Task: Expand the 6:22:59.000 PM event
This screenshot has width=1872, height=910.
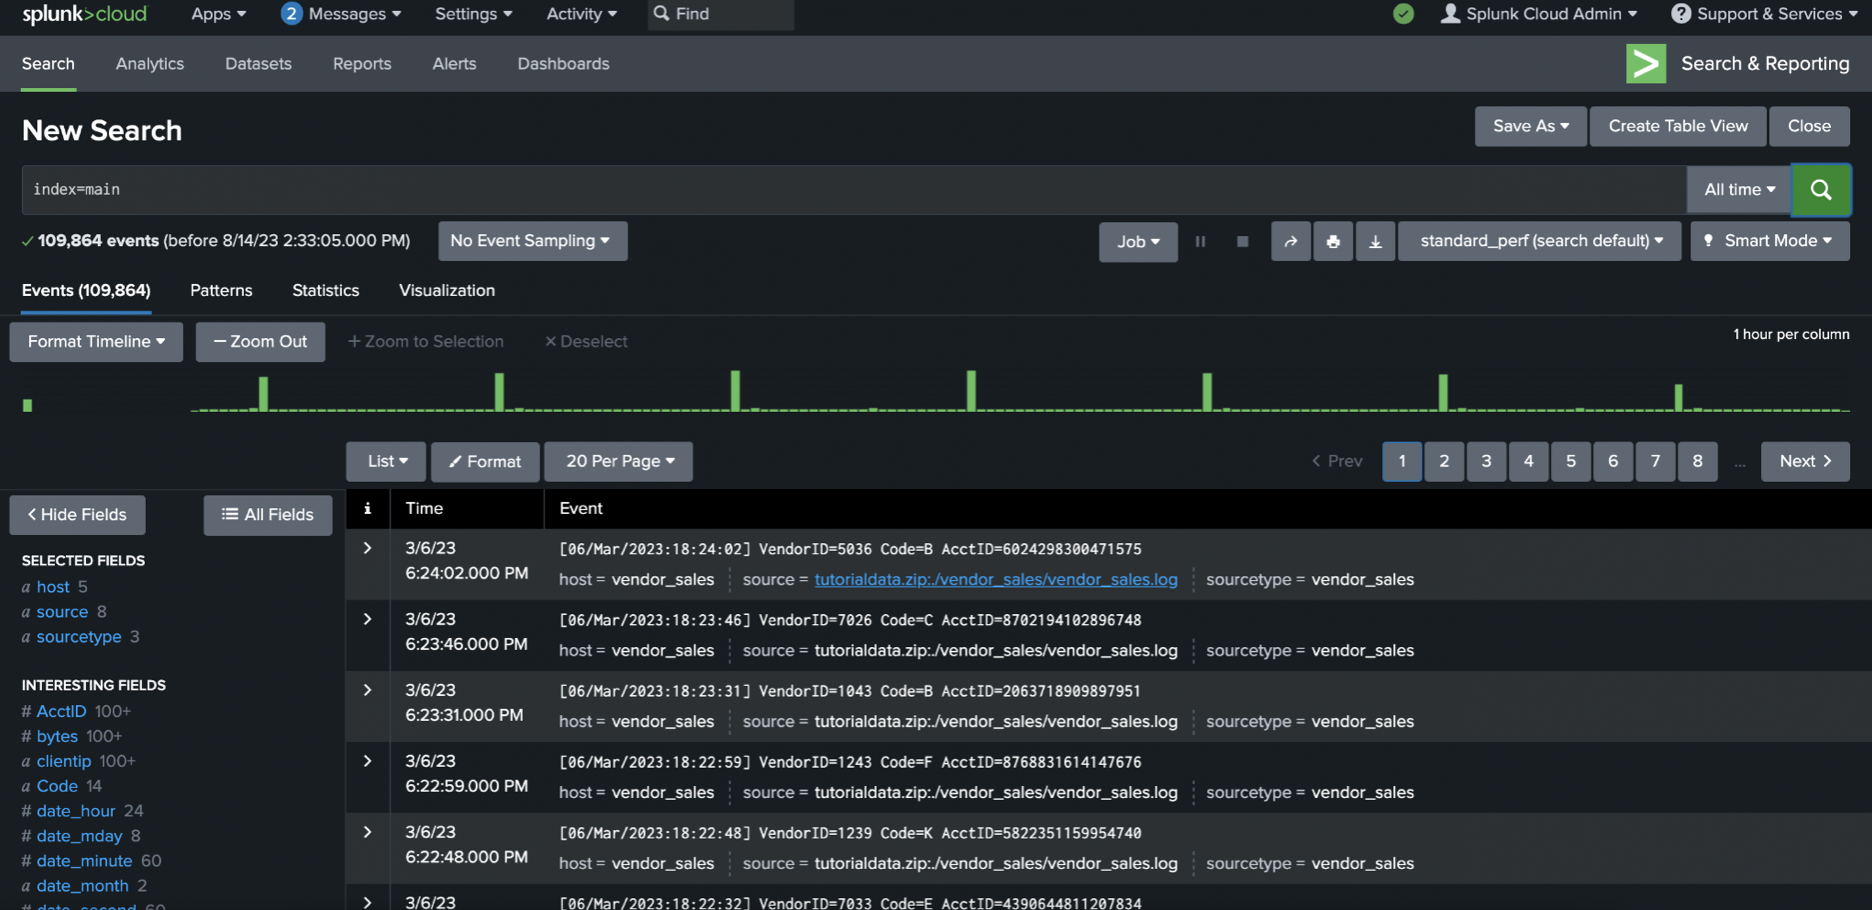Action: tap(367, 761)
